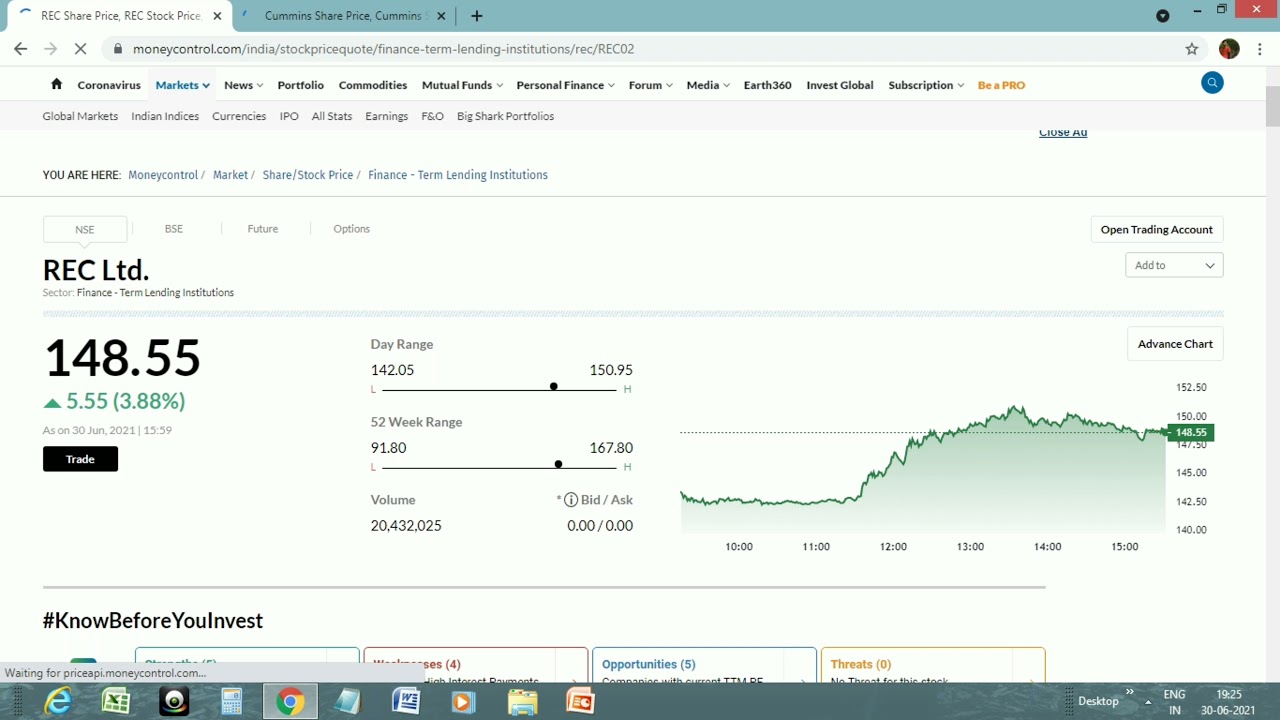Open the Advance Chart
This screenshot has width=1280, height=720.
click(1175, 344)
